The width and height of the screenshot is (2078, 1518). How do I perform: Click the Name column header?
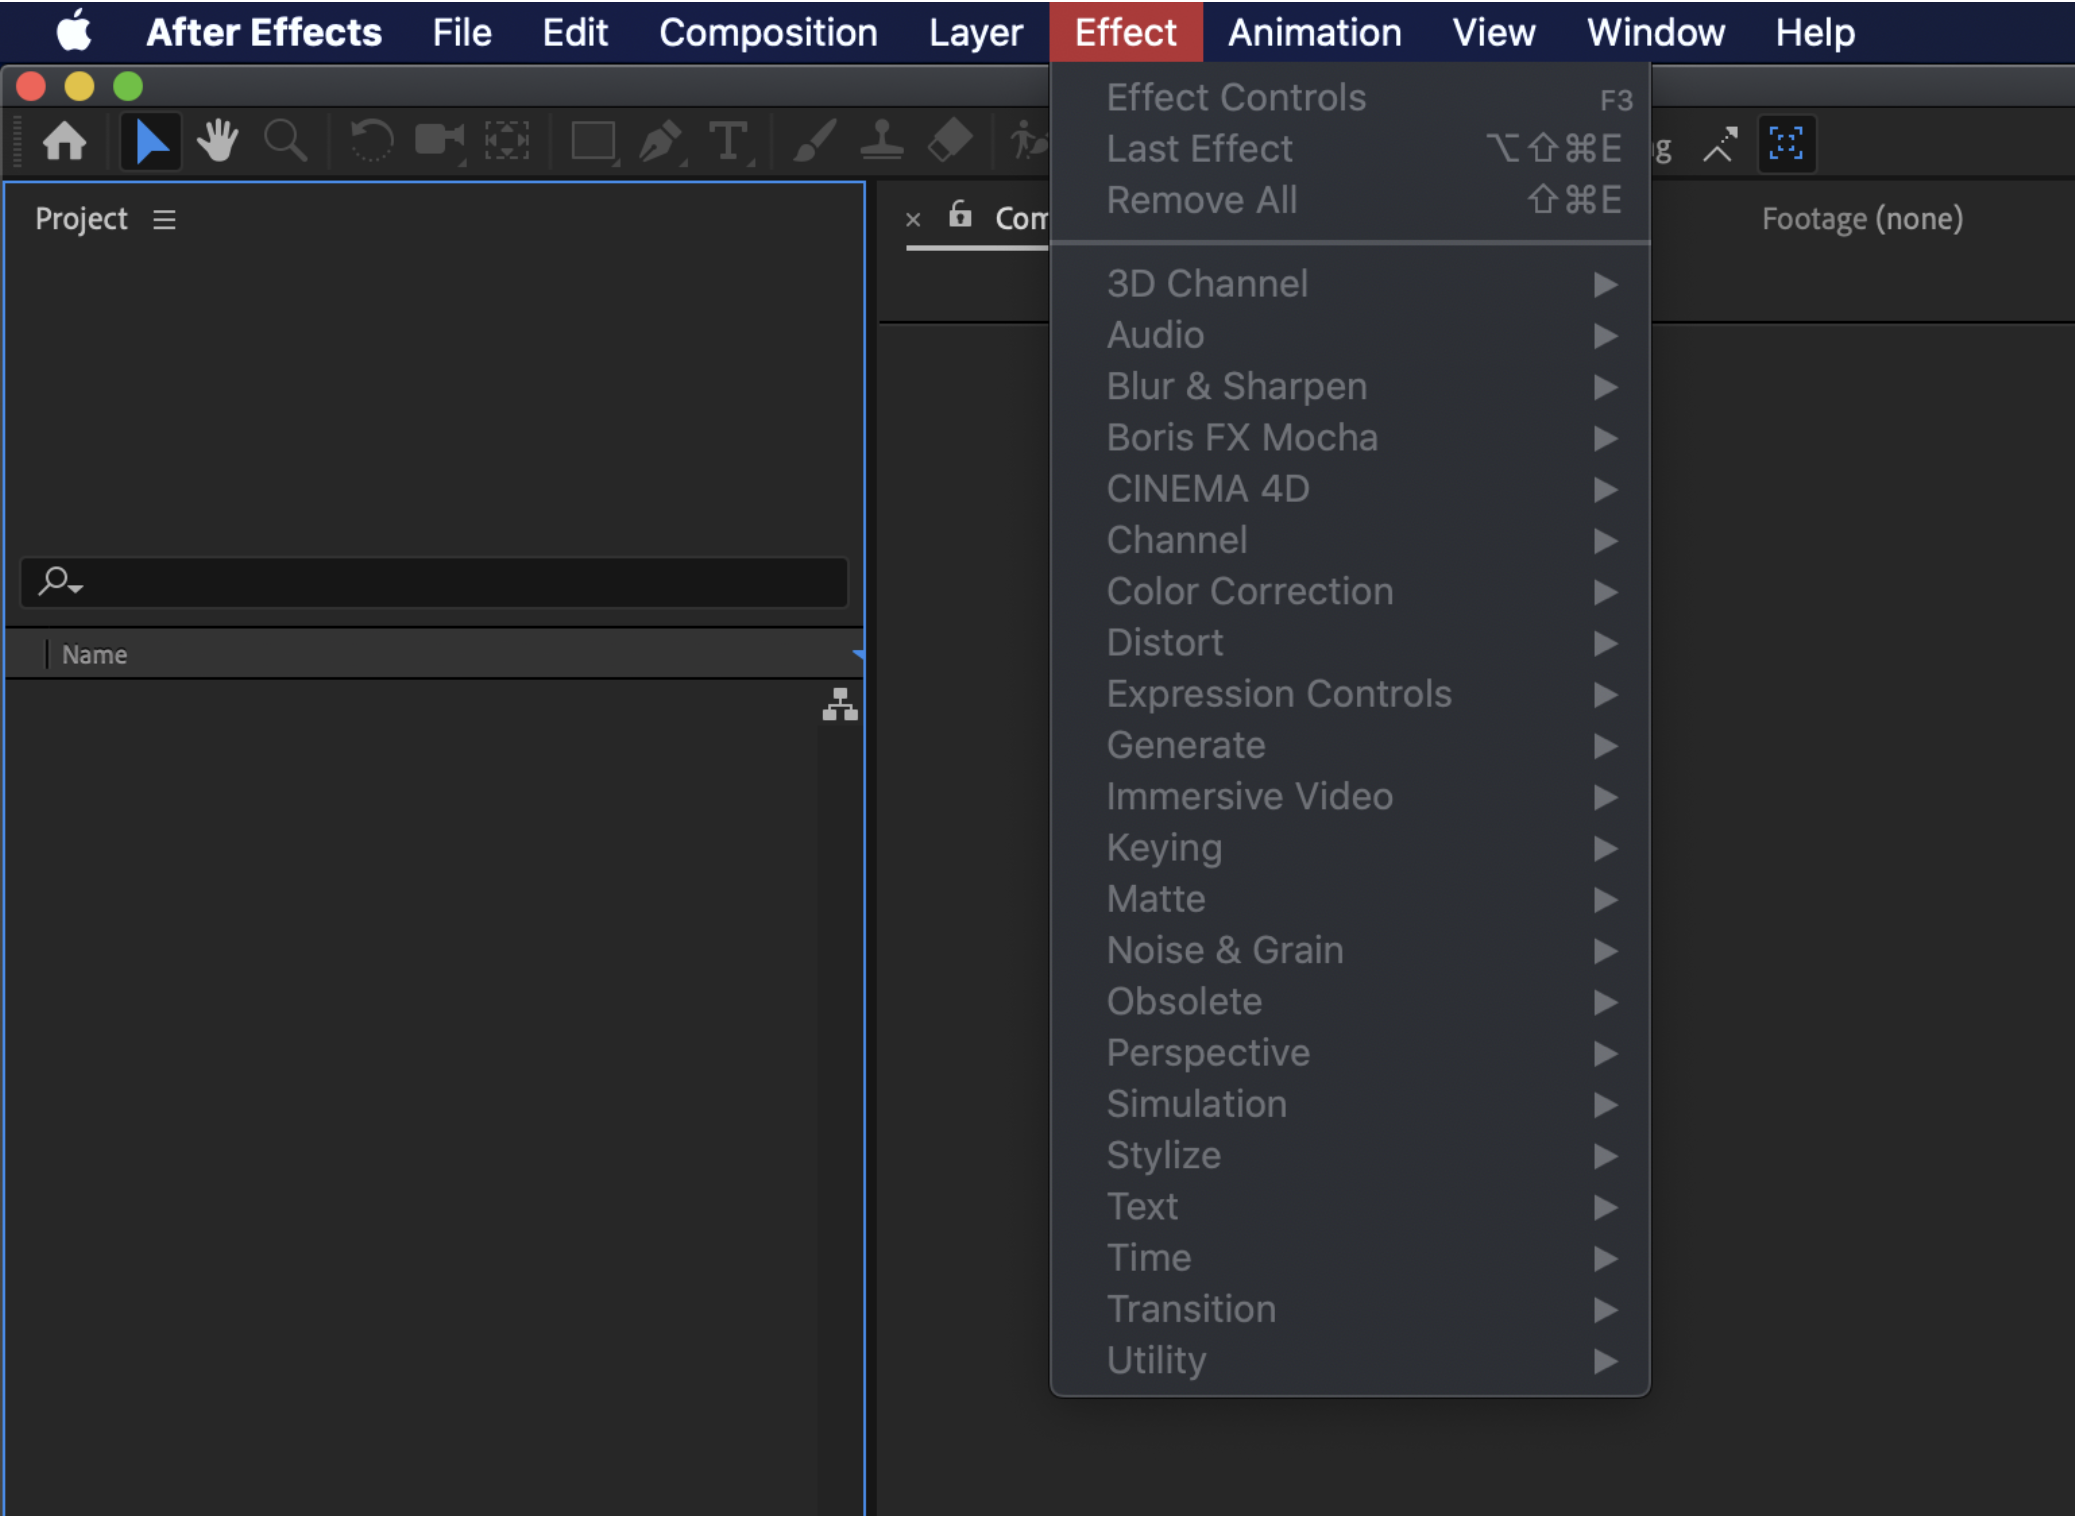[x=94, y=655]
